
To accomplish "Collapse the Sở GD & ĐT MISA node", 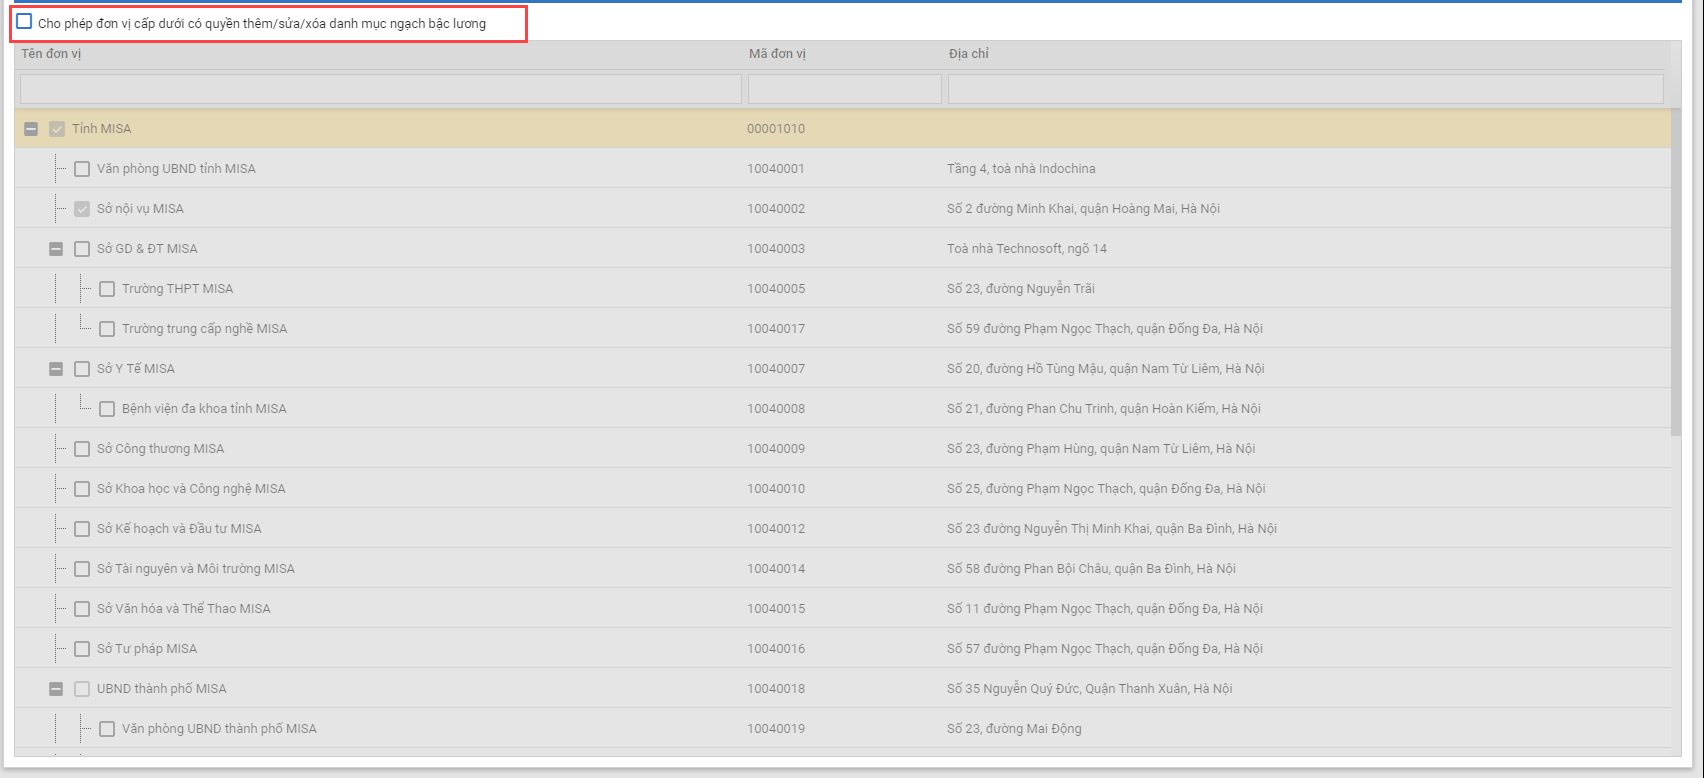I will (x=56, y=249).
